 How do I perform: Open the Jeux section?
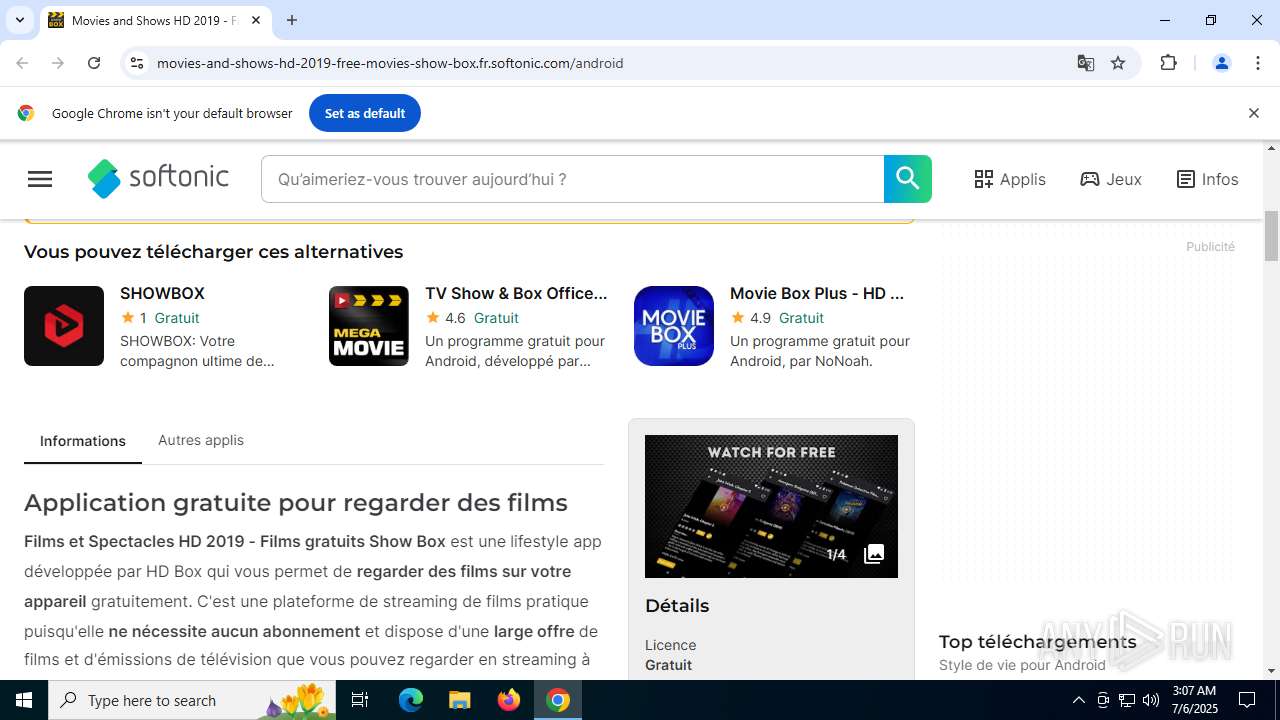1111,179
